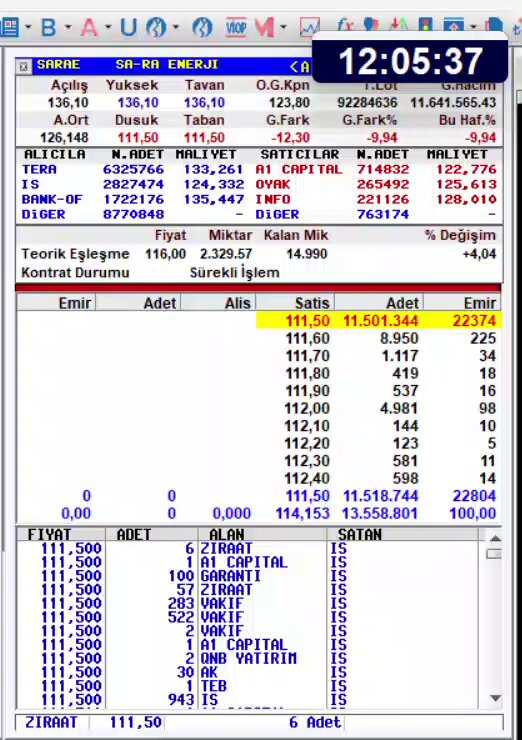Click the fx formula toolbar icon
The height and width of the screenshot is (740, 522).
coord(345,24)
